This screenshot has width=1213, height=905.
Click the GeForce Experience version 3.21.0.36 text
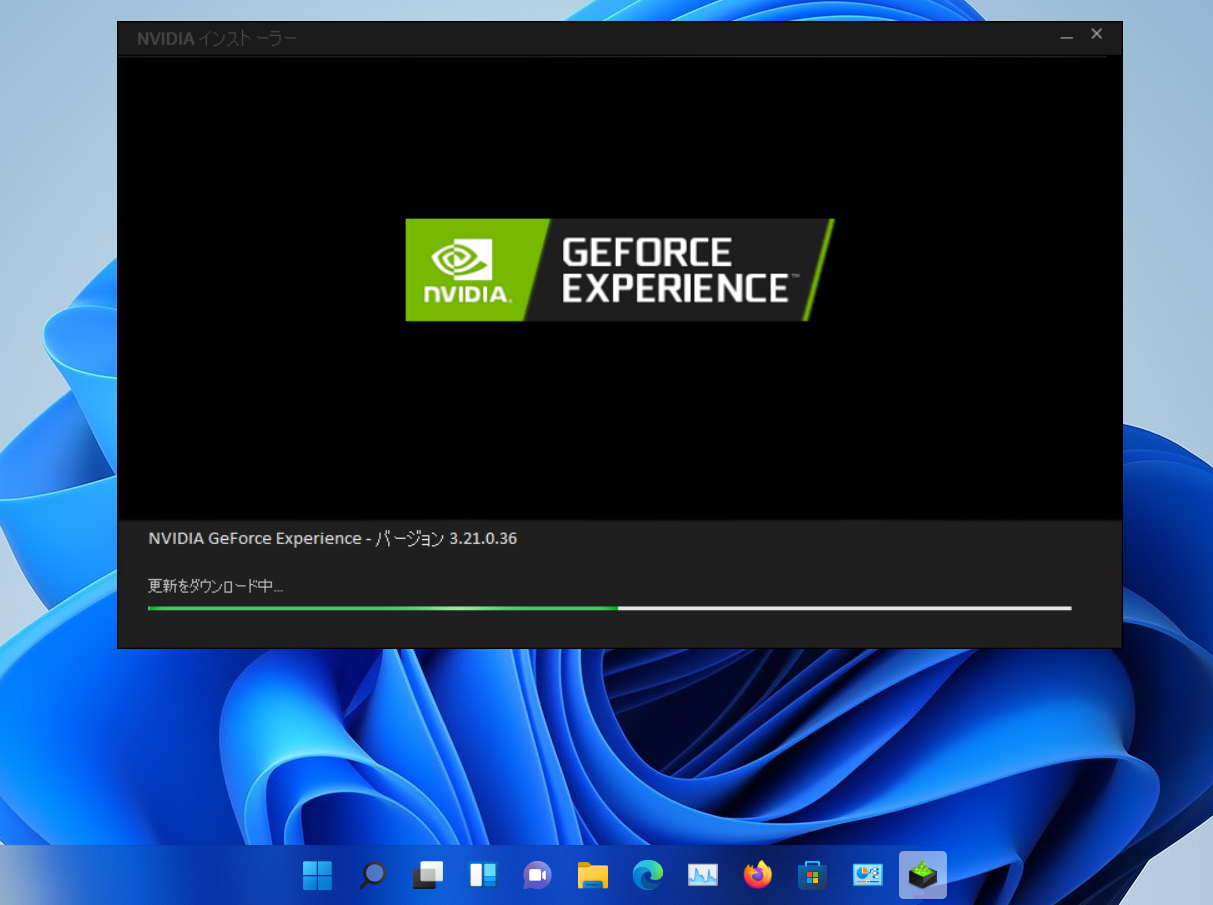click(x=333, y=538)
